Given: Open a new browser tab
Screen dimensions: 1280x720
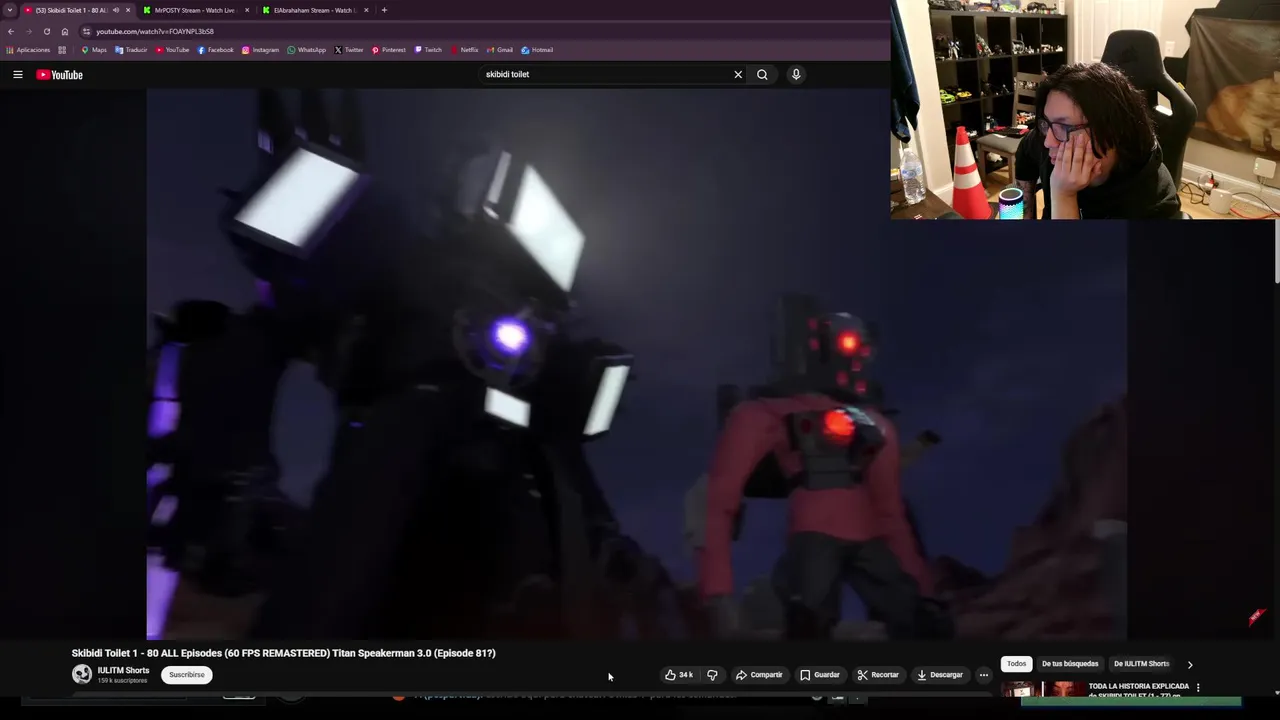Looking at the screenshot, I should (x=384, y=10).
